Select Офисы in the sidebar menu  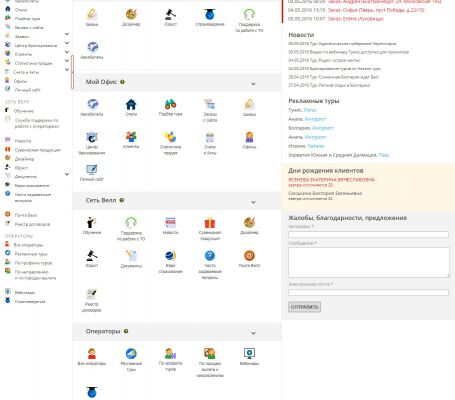[x=21, y=81]
